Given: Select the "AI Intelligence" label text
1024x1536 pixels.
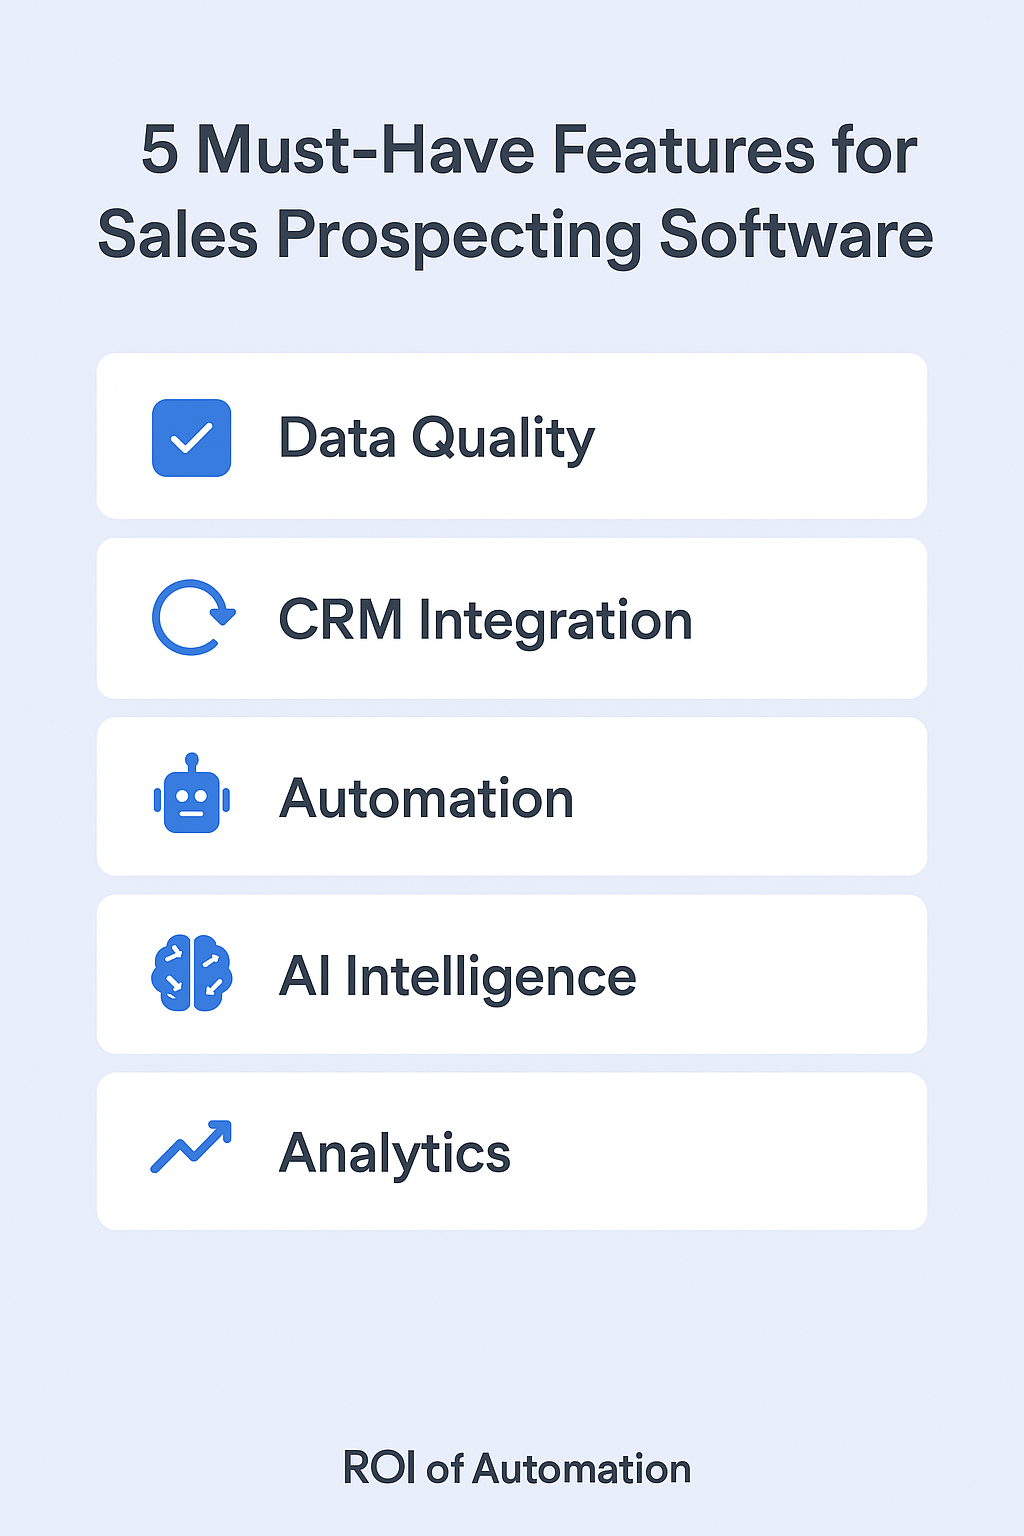Looking at the screenshot, I should [x=457, y=976].
